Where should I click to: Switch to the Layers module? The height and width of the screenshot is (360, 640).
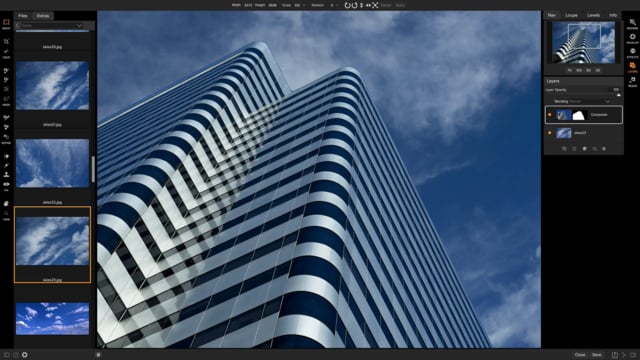tap(632, 67)
